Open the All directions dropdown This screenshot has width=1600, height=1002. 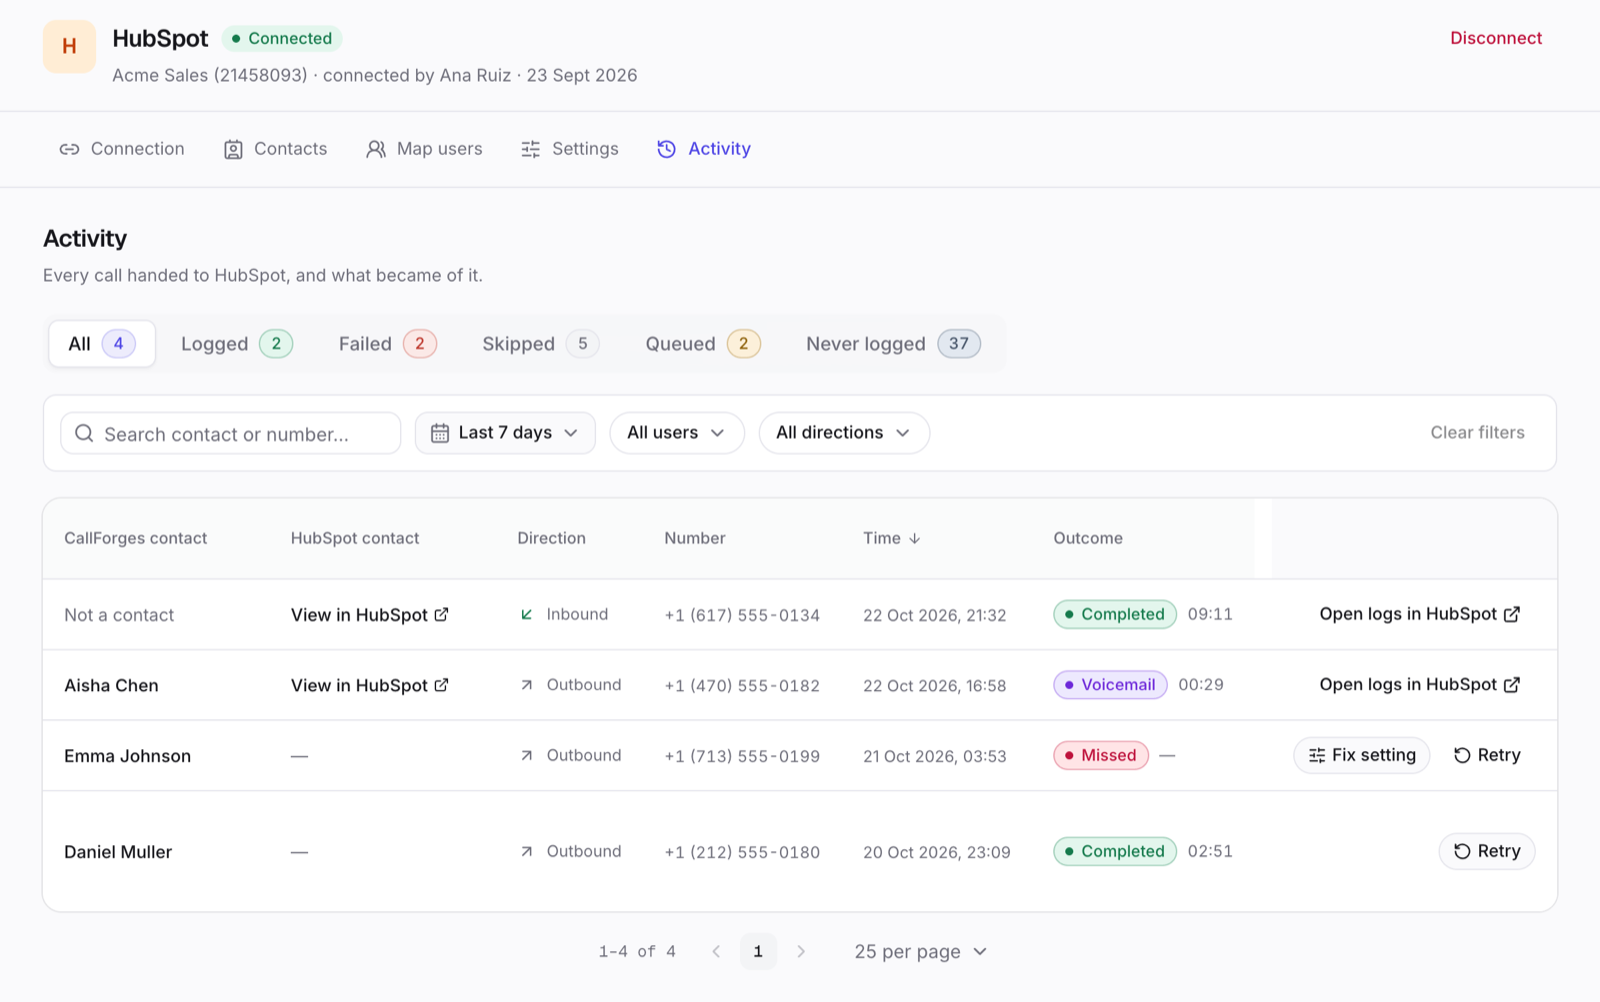tap(844, 433)
